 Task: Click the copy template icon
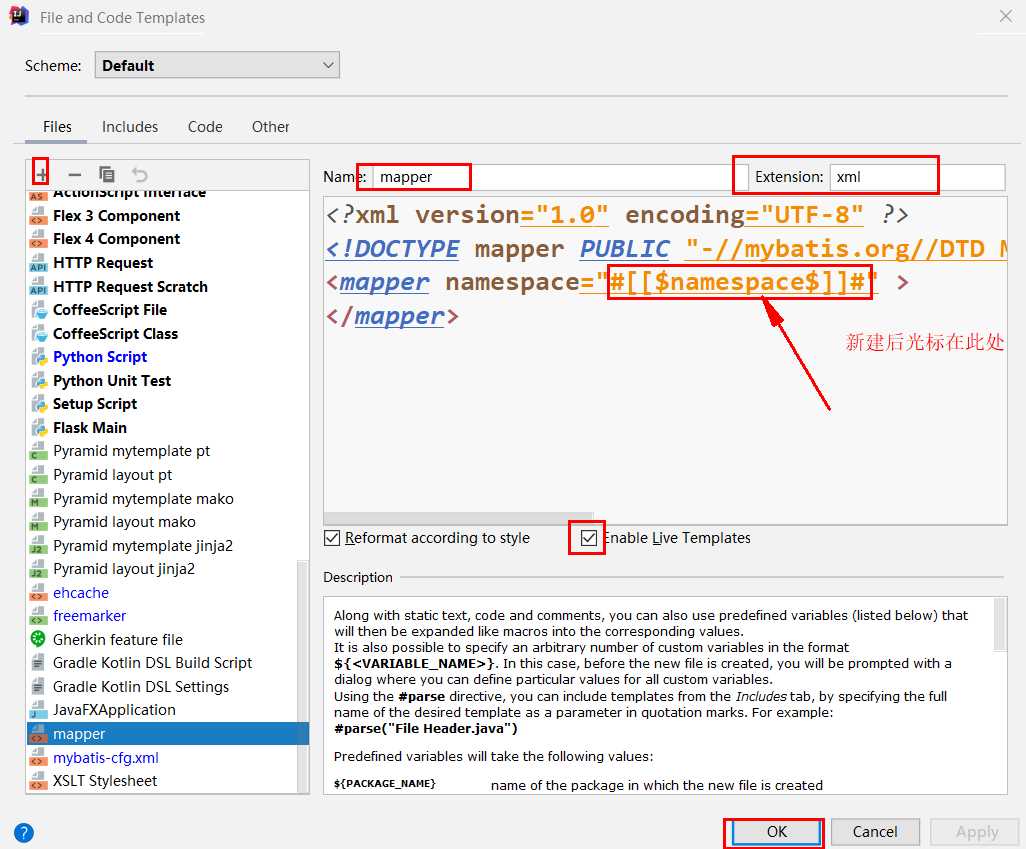click(x=107, y=174)
